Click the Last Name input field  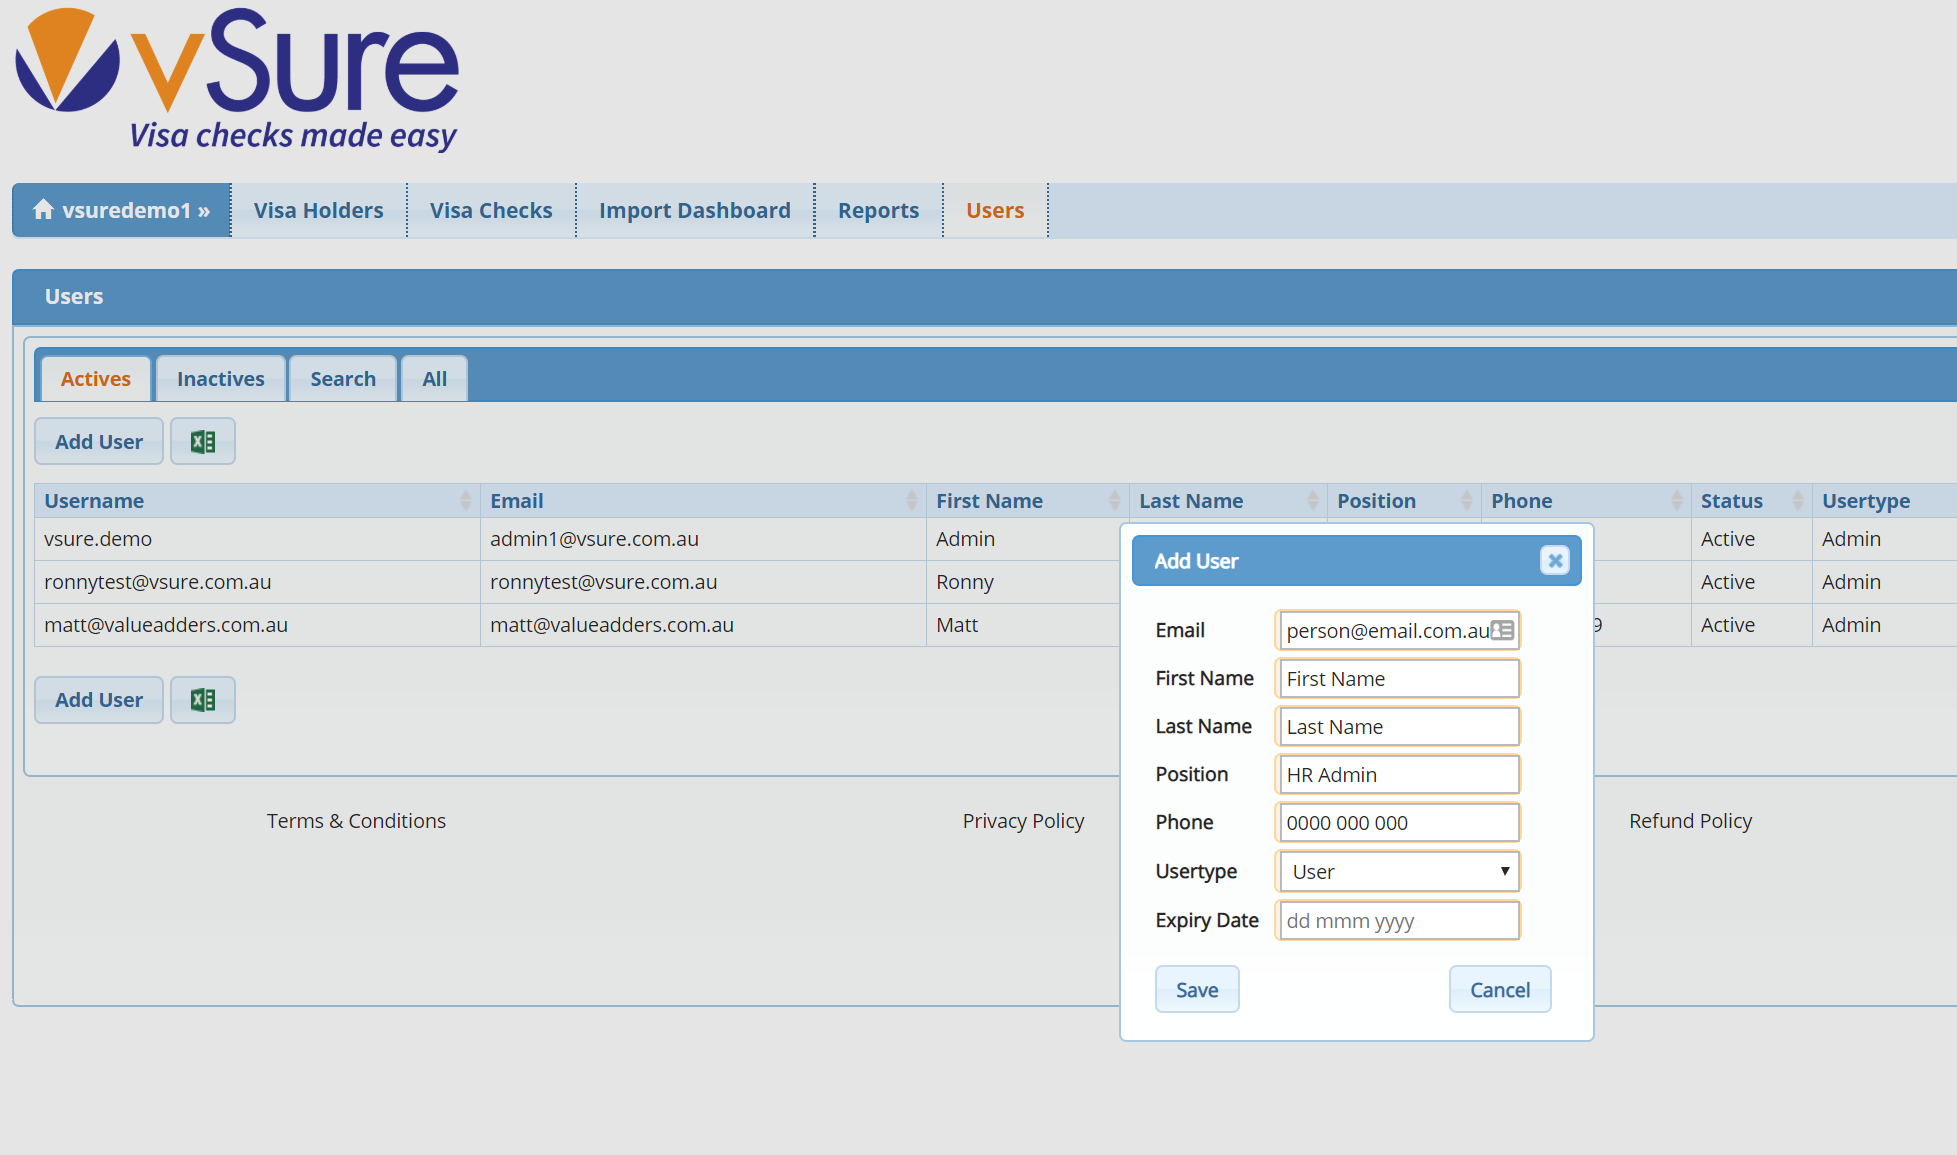[x=1398, y=726]
